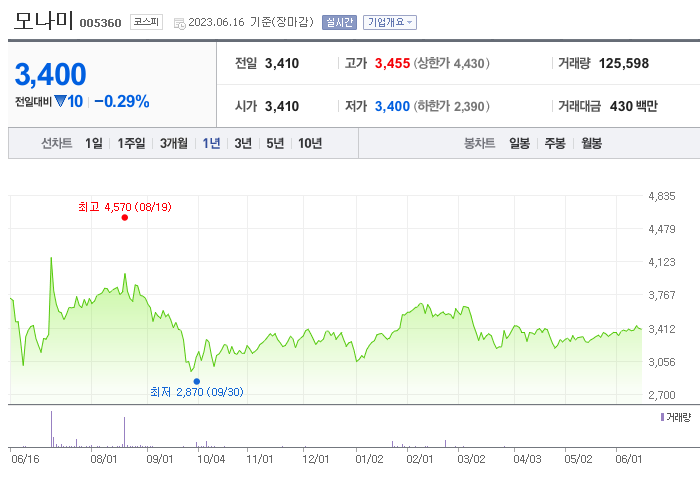Image resolution: width=700 pixels, height=482 pixels.
Task: Click the 01/02 x-axis date label
Action: pos(369,459)
